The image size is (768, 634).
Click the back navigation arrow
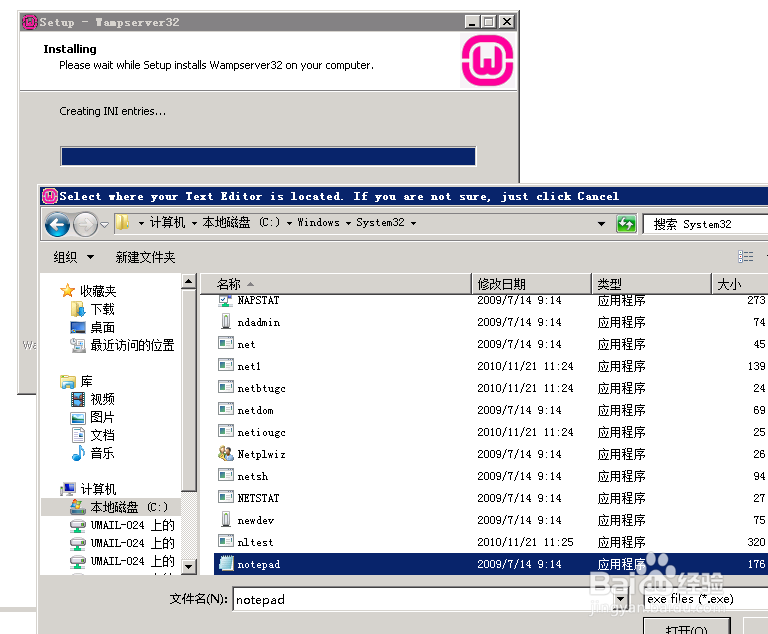57,225
